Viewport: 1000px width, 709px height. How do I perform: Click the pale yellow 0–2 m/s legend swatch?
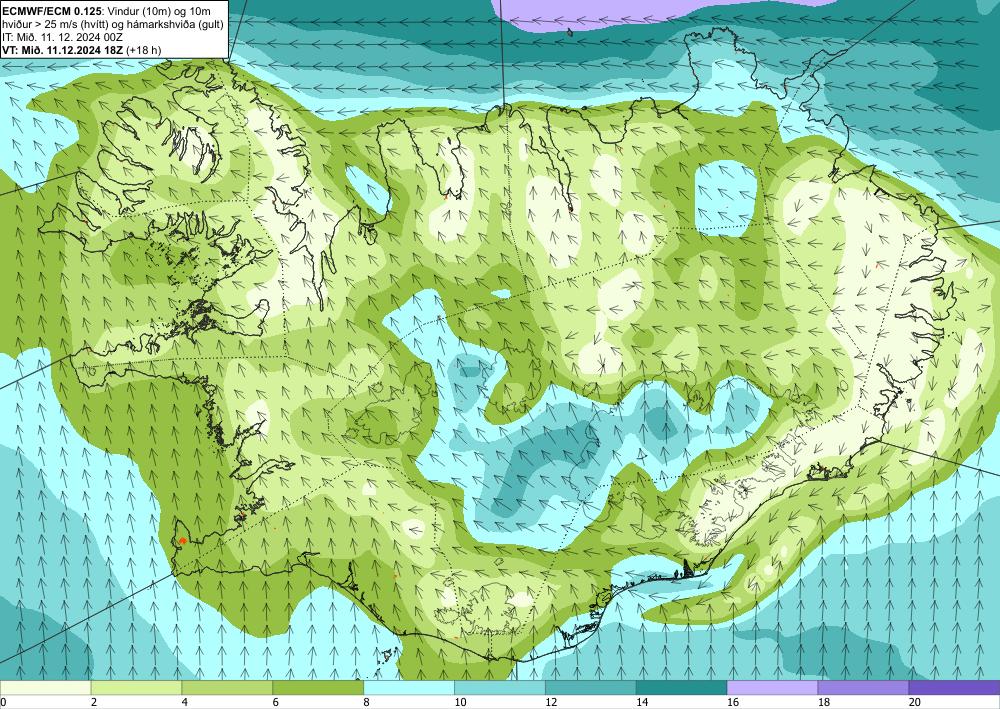pyautogui.click(x=46, y=687)
